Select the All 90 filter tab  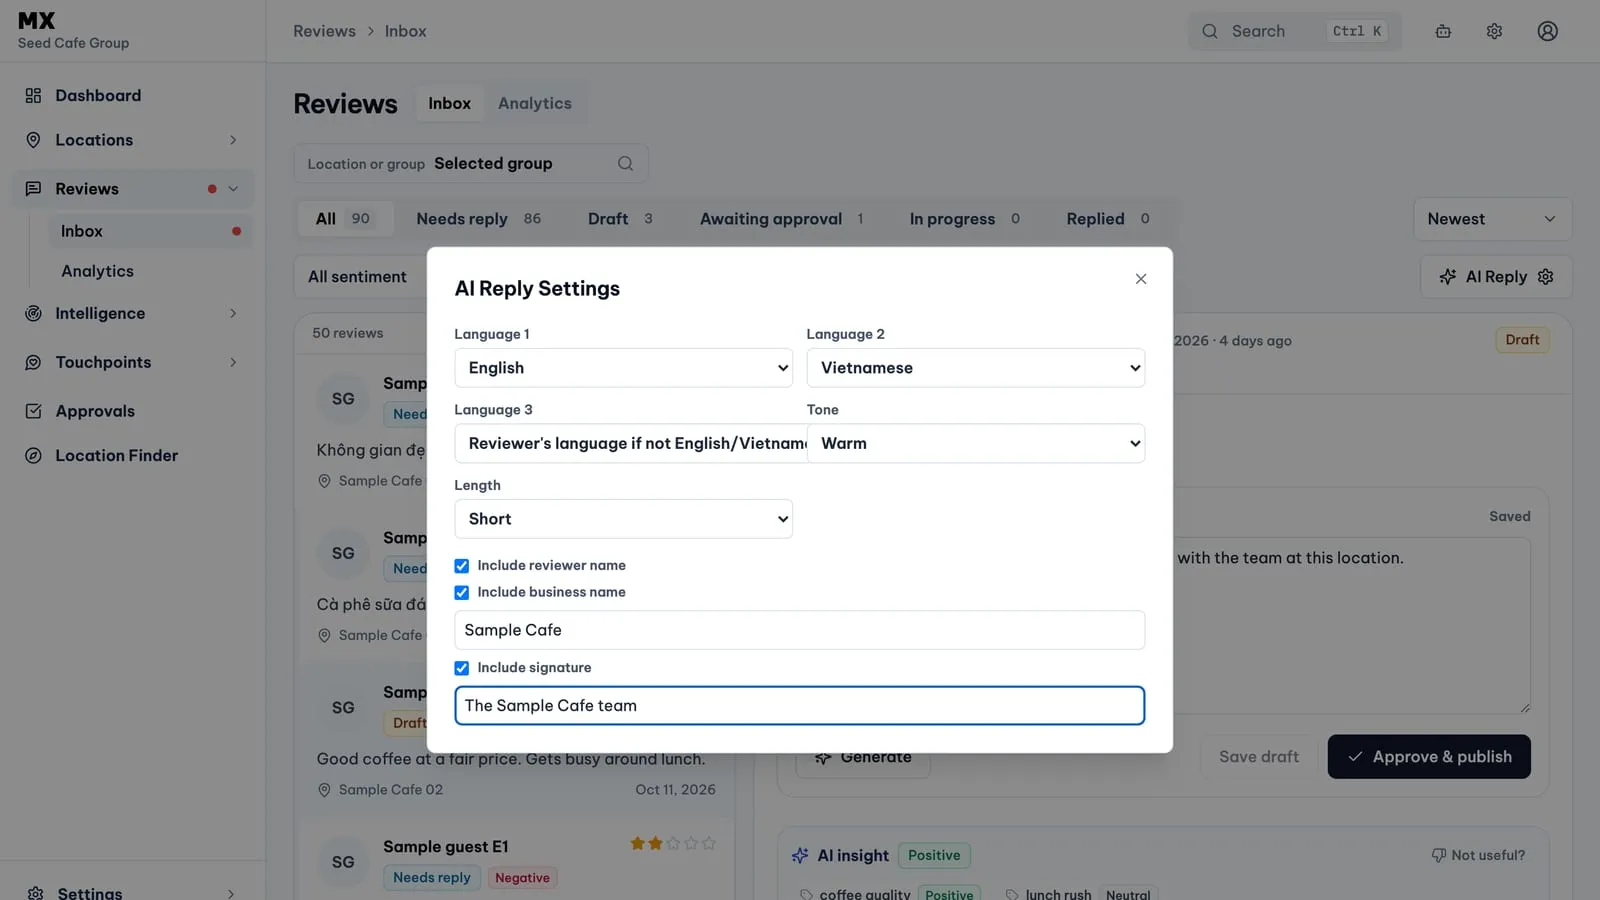[345, 219]
